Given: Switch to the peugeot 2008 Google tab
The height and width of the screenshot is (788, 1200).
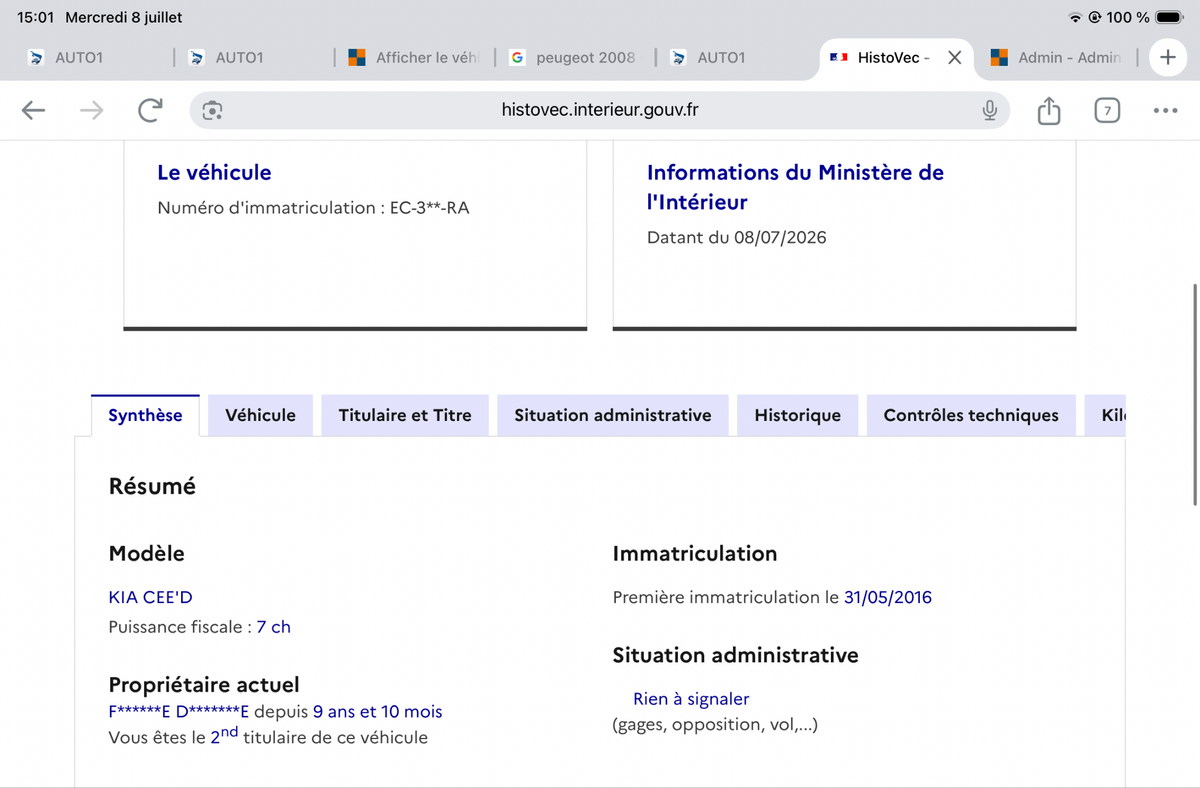Looking at the screenshot, I should pyautogui.click(x=572, y=58).
